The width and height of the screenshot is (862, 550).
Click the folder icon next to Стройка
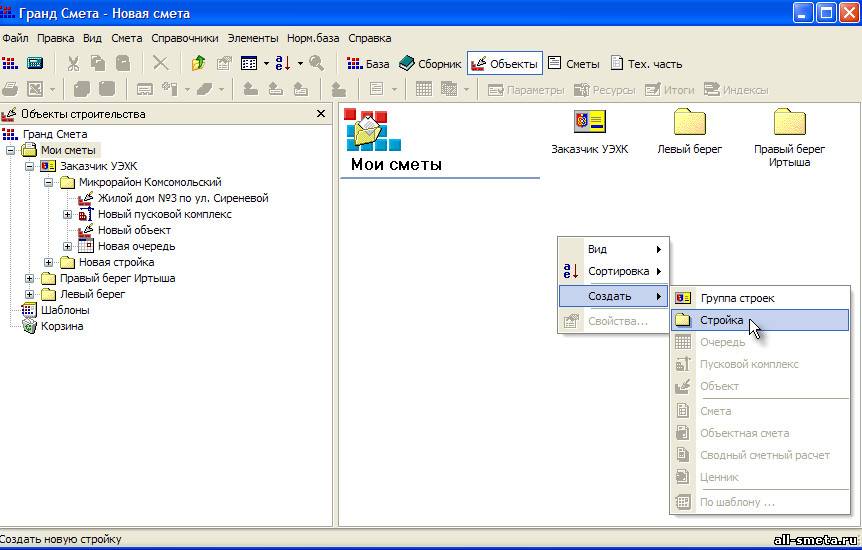coord(683,320)
